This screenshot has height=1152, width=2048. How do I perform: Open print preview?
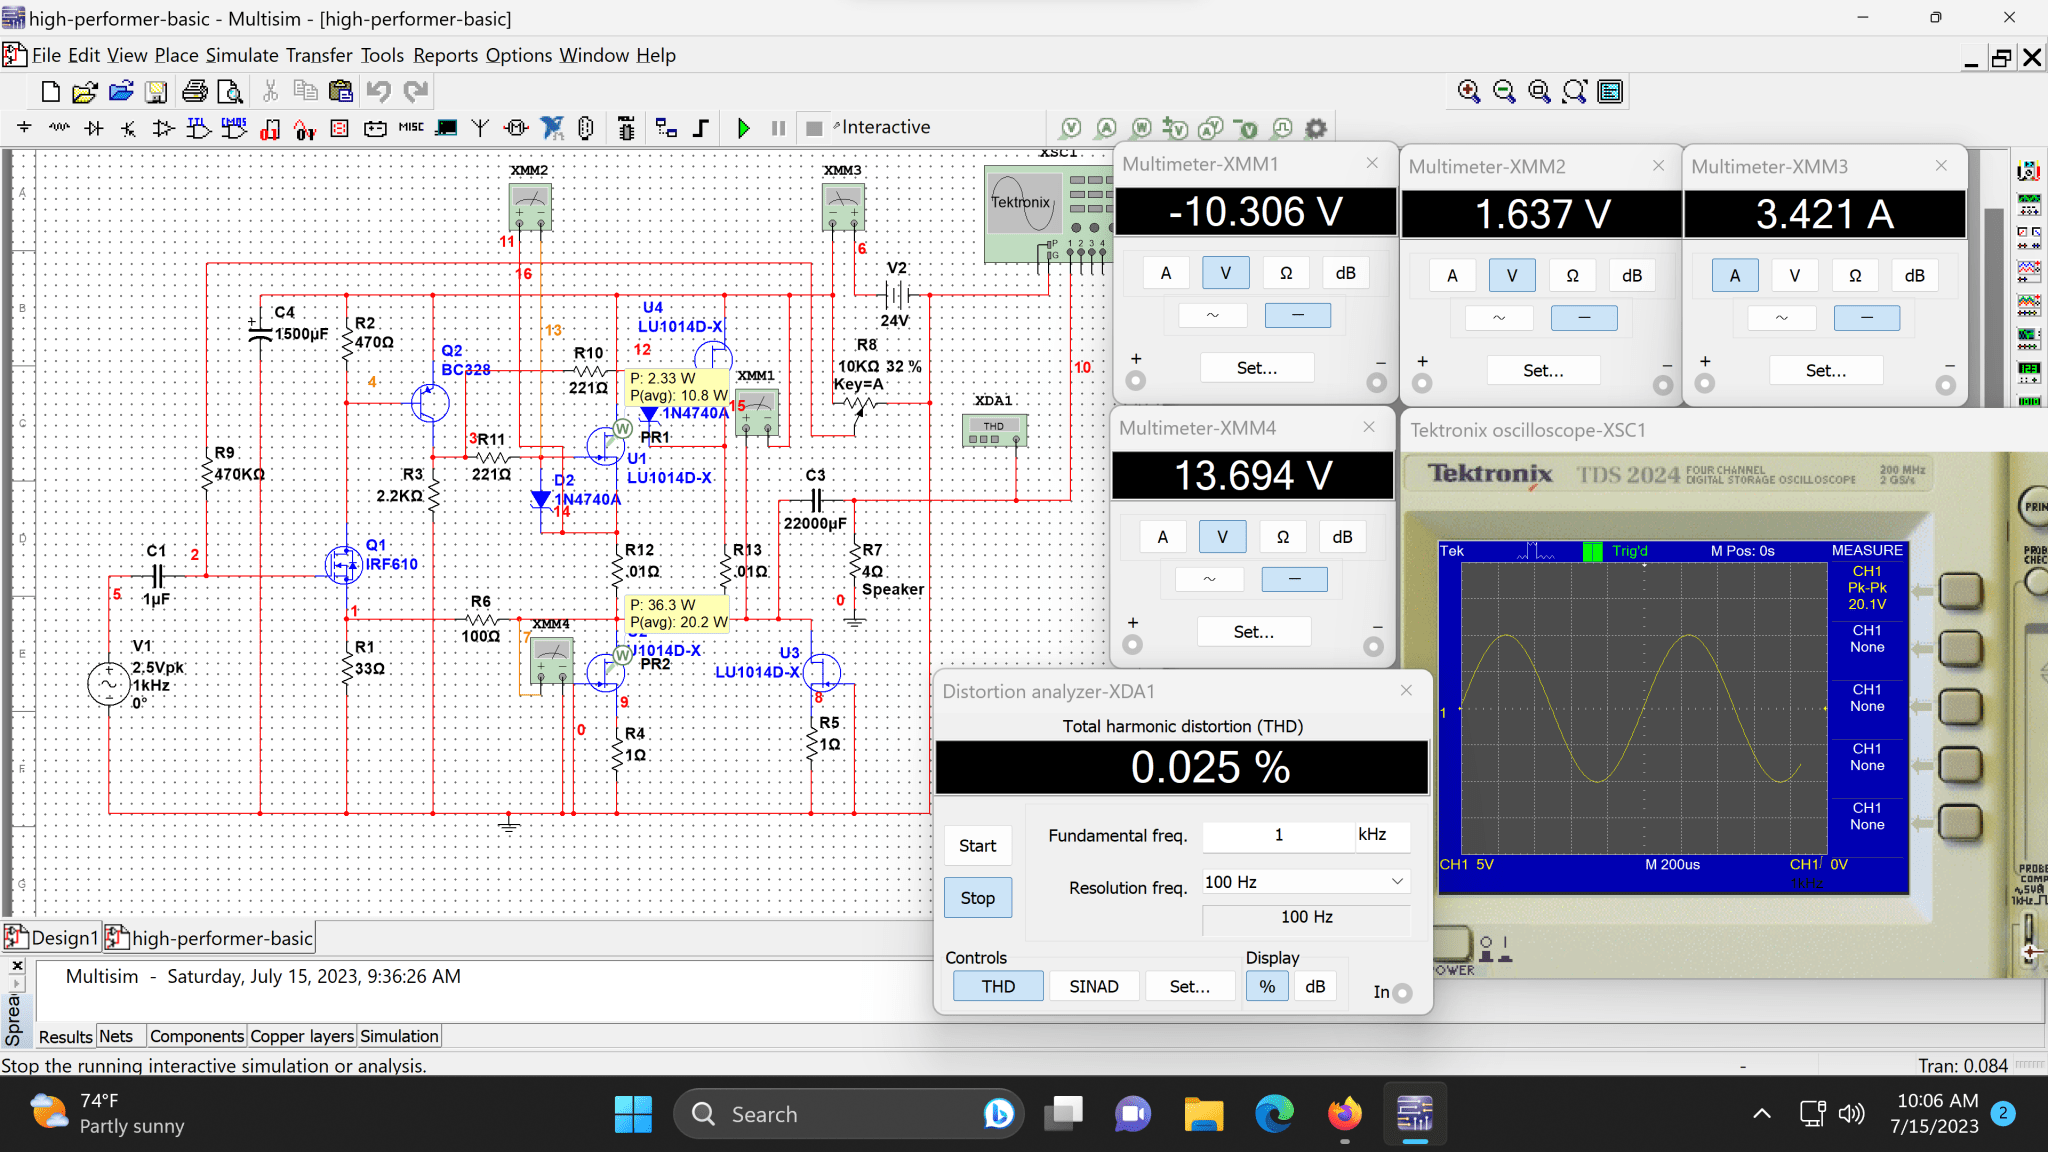230,92
